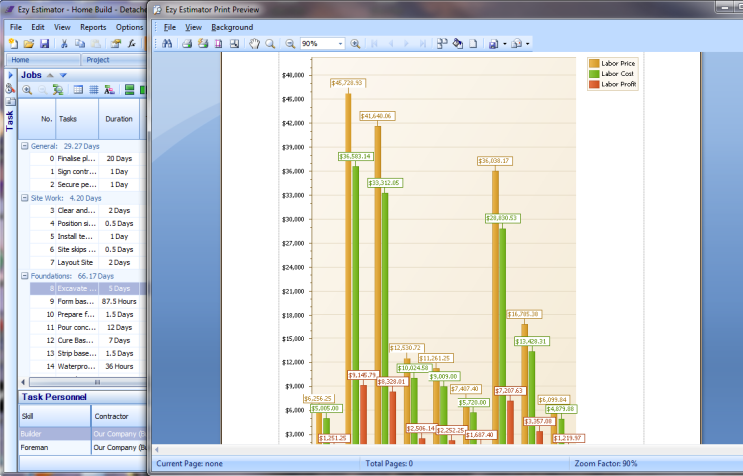This screenshot has width=743, height=476.
Task: Open folder icon in main toolbar
Action: 28,44
